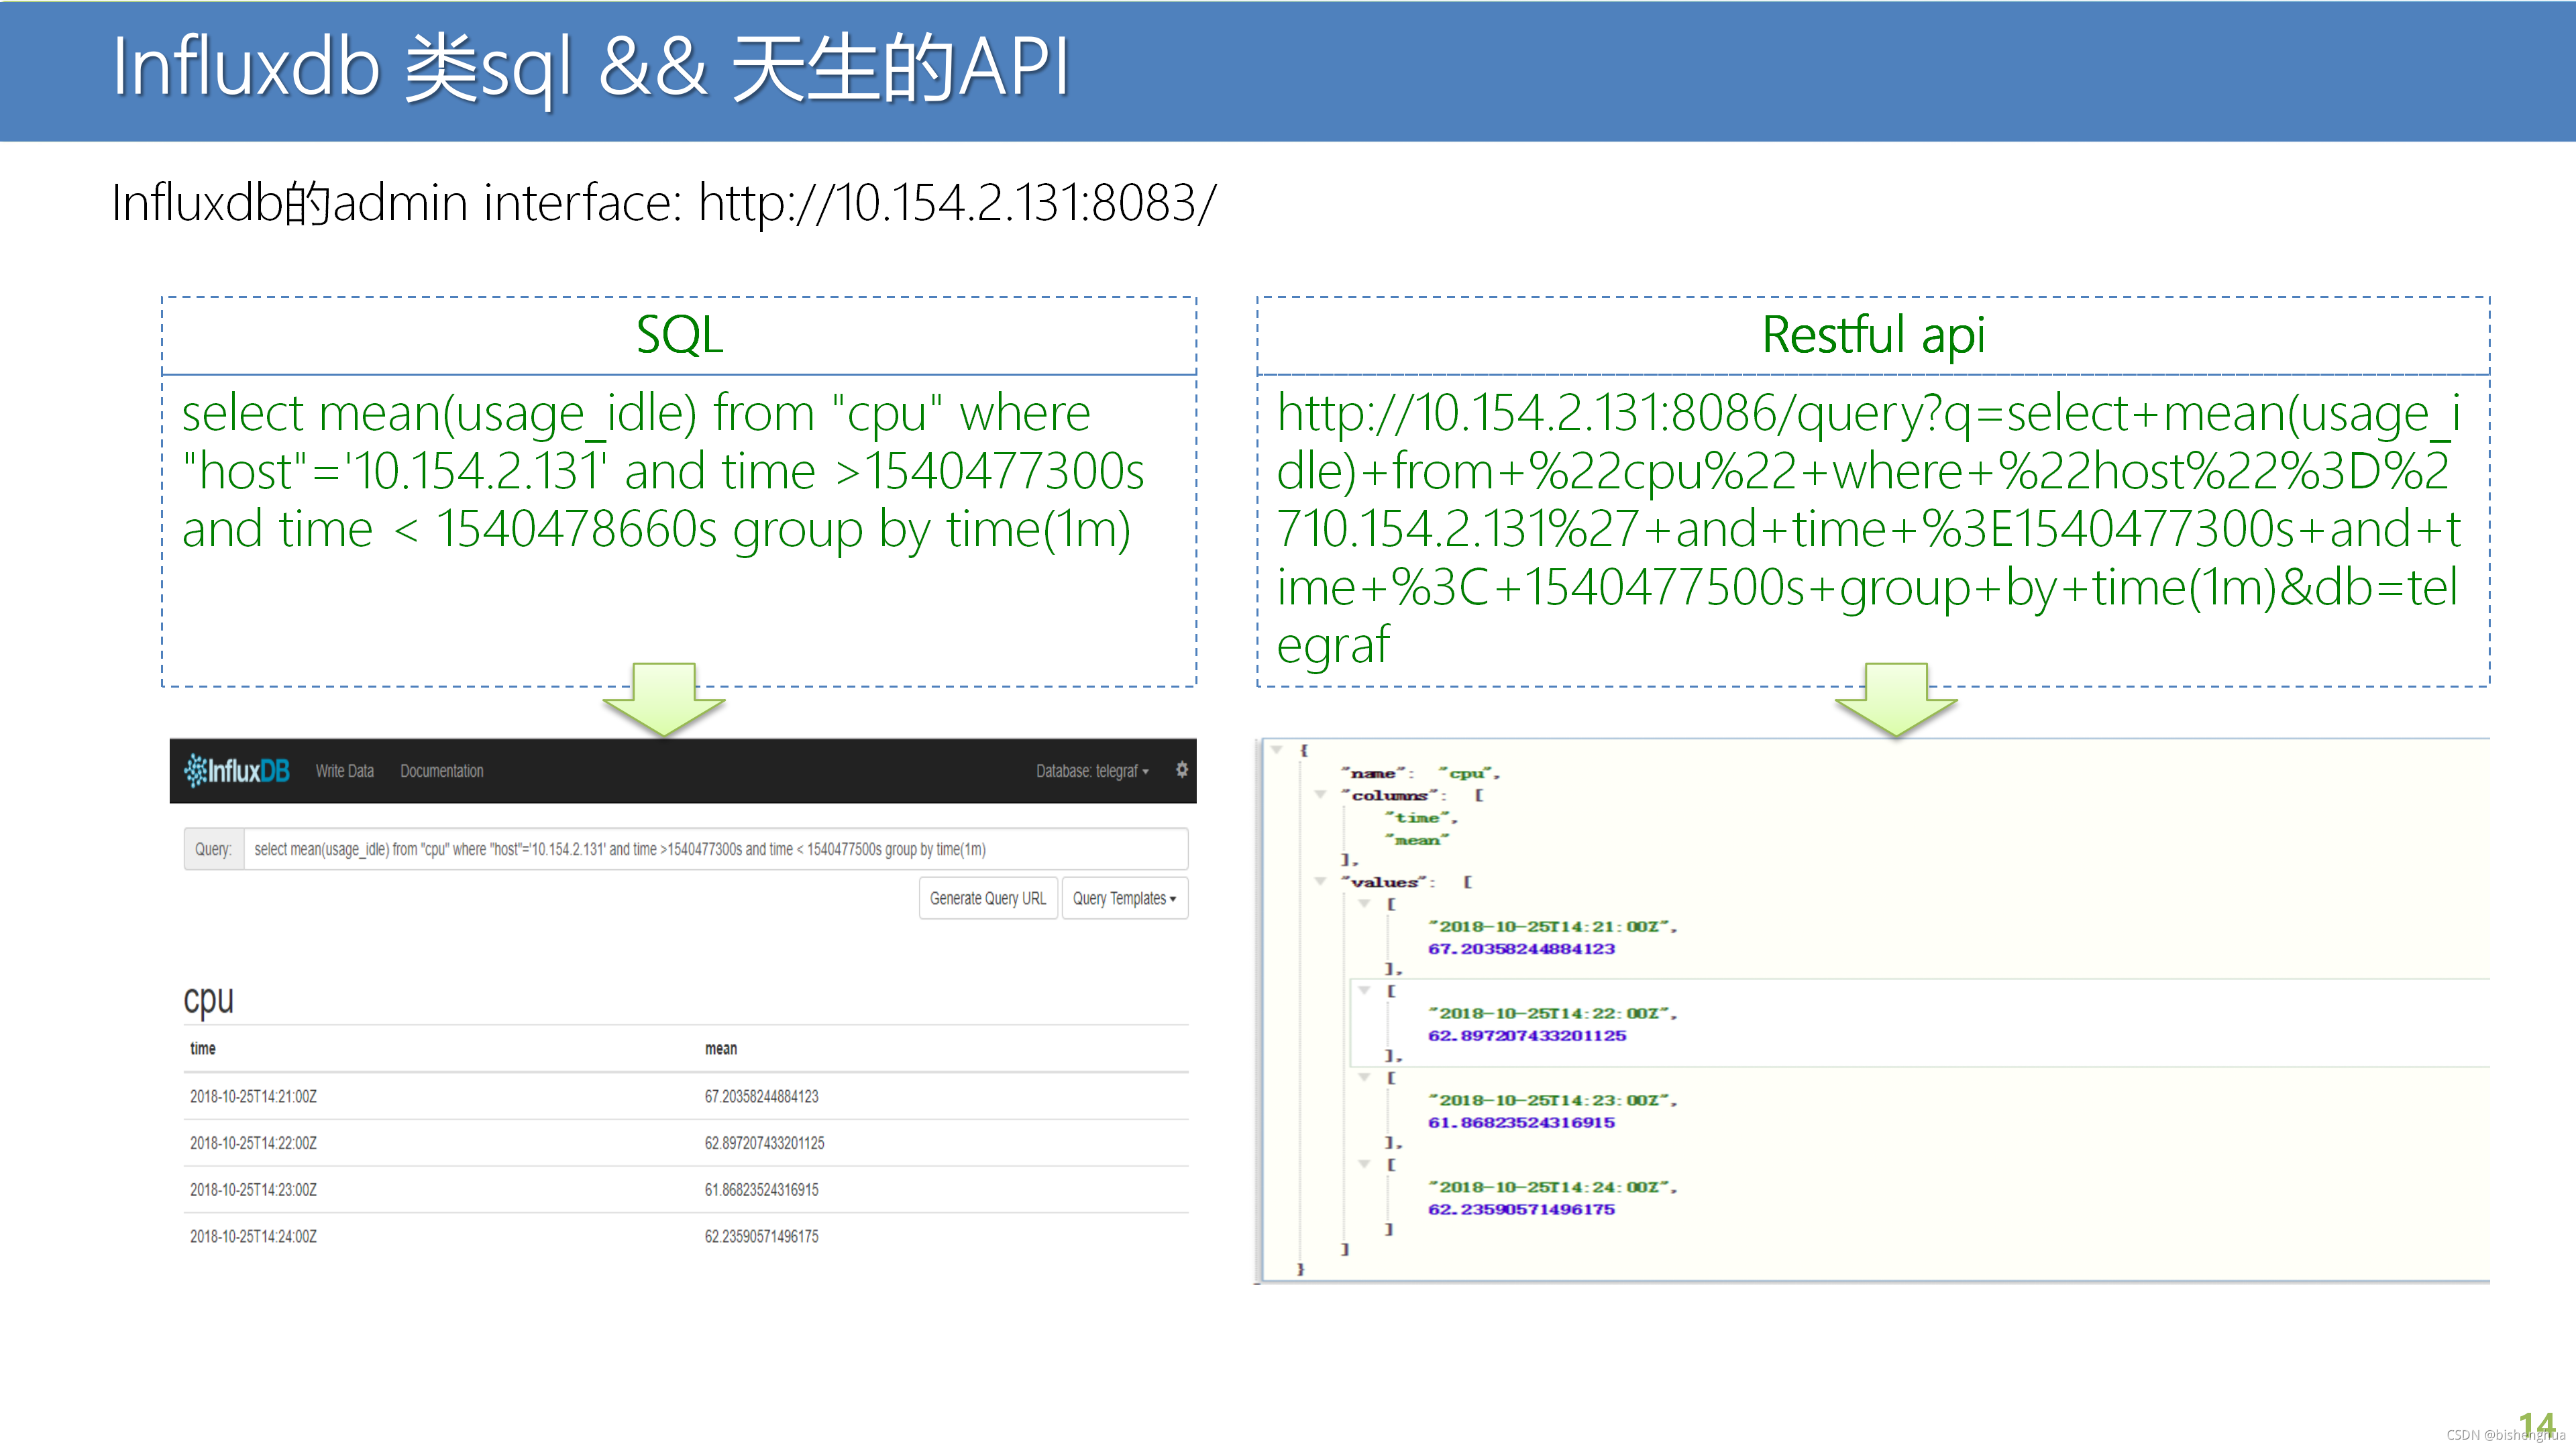
Task: Collapse the 14:23:00Z values entry
Action: [x=1364, y=1078]
